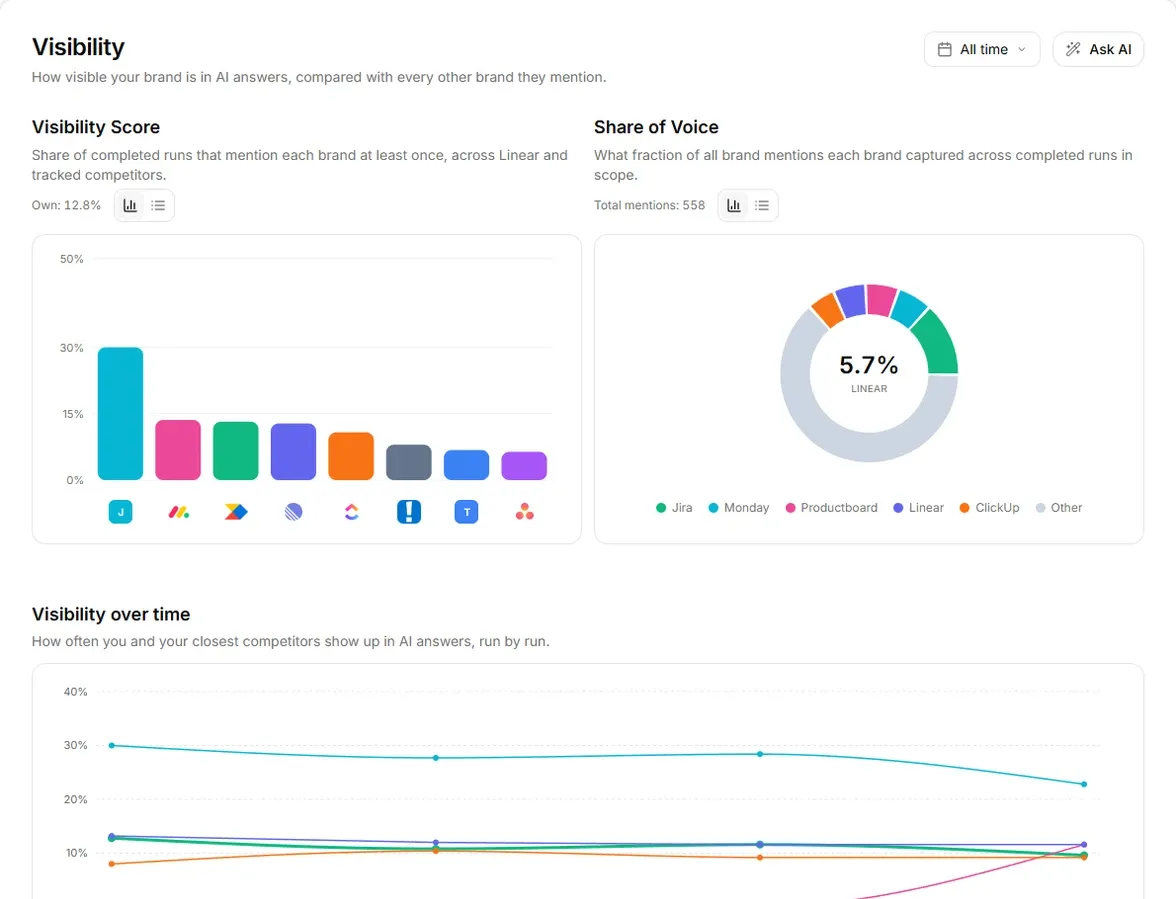Click first data point on cyan Jira line
This screenshot has width=1176, height=899.
point(112,745)
